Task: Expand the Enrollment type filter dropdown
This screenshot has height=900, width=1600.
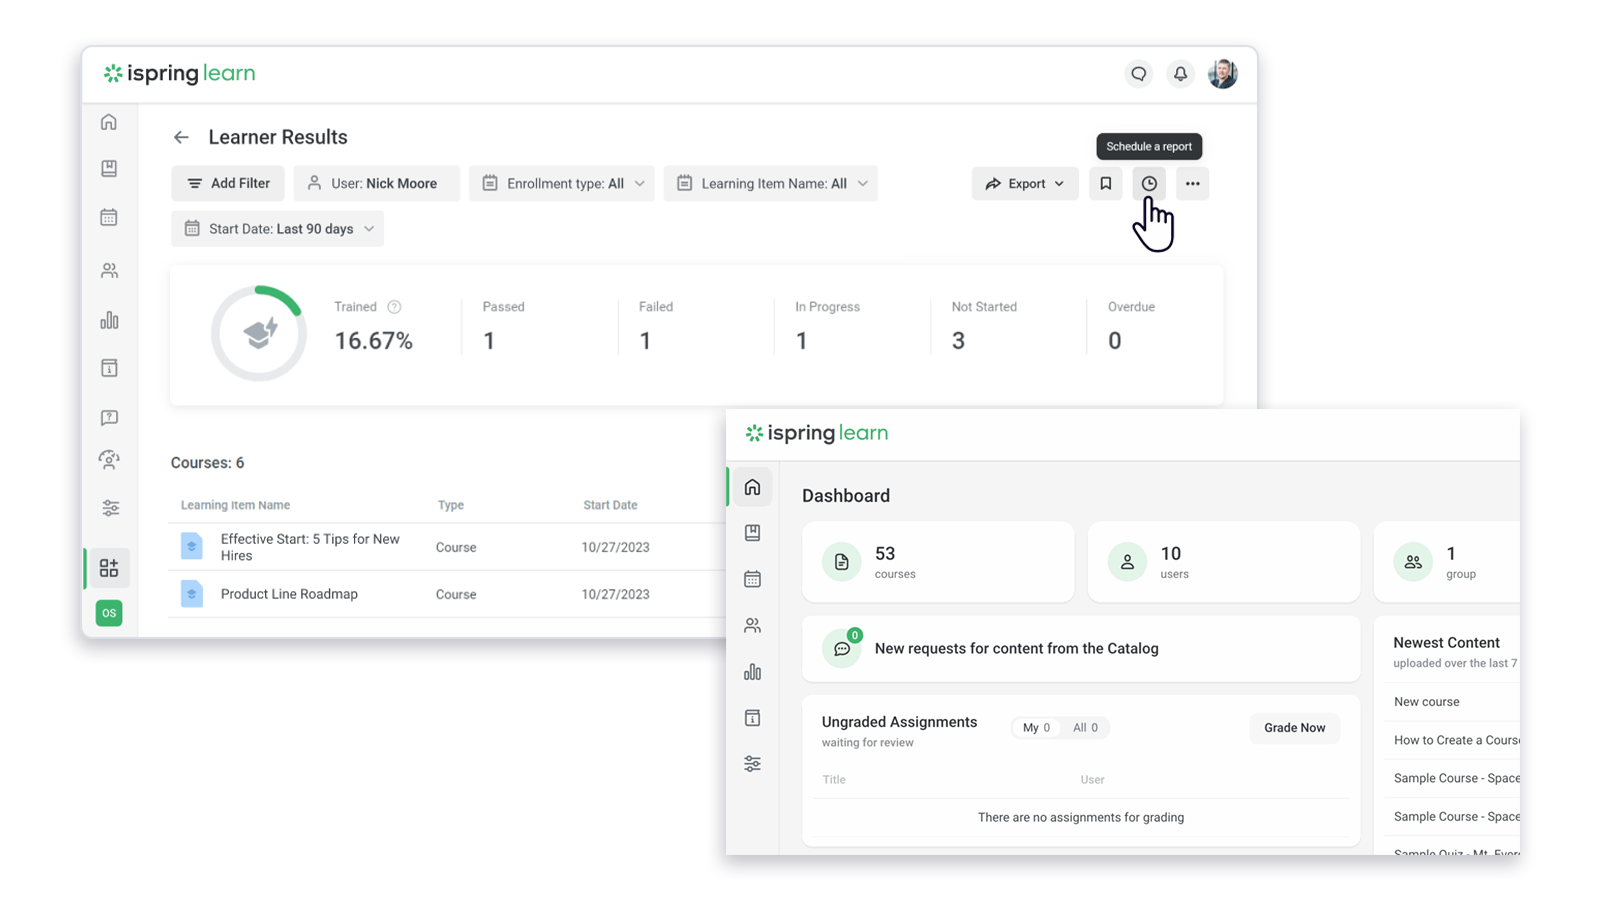Action: [562, 184]
